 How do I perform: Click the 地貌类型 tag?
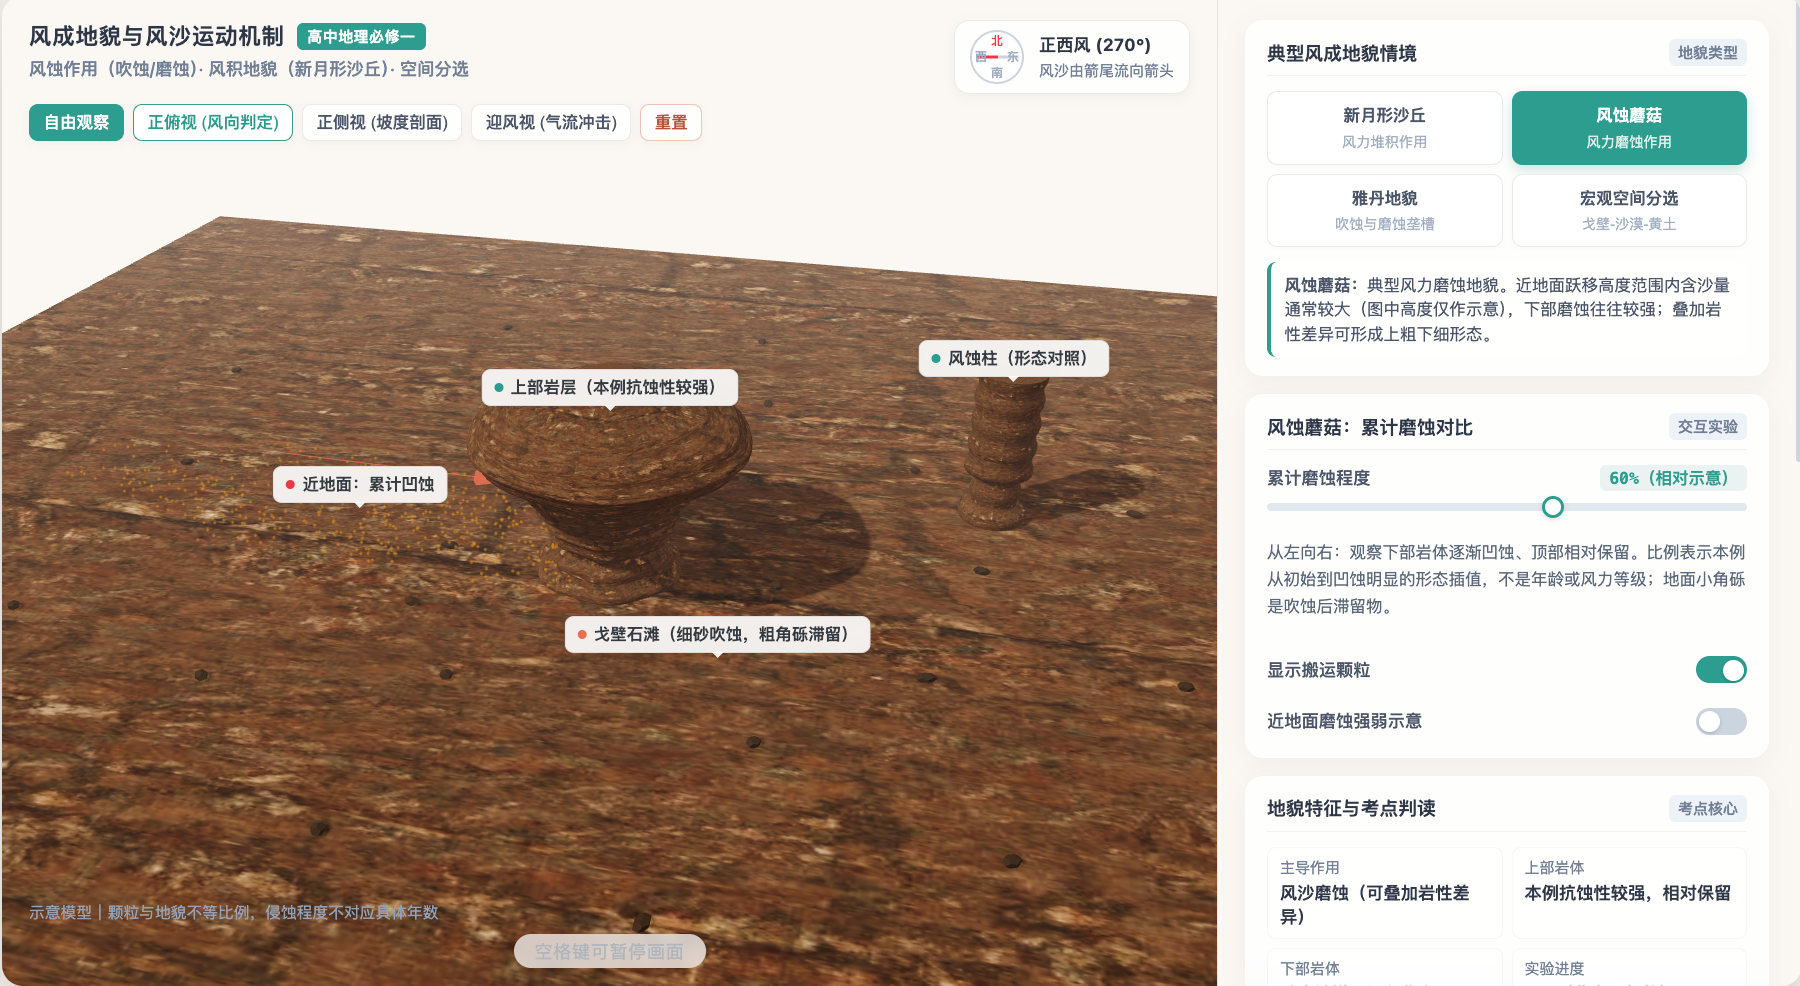(1707, 53)
